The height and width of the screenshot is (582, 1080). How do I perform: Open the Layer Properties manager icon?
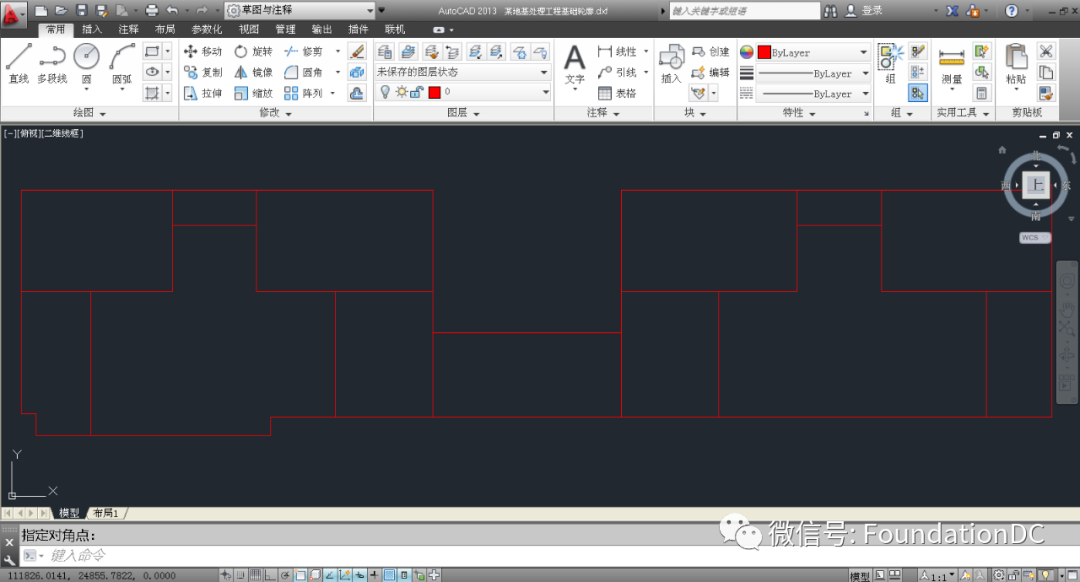pos(385,52)
